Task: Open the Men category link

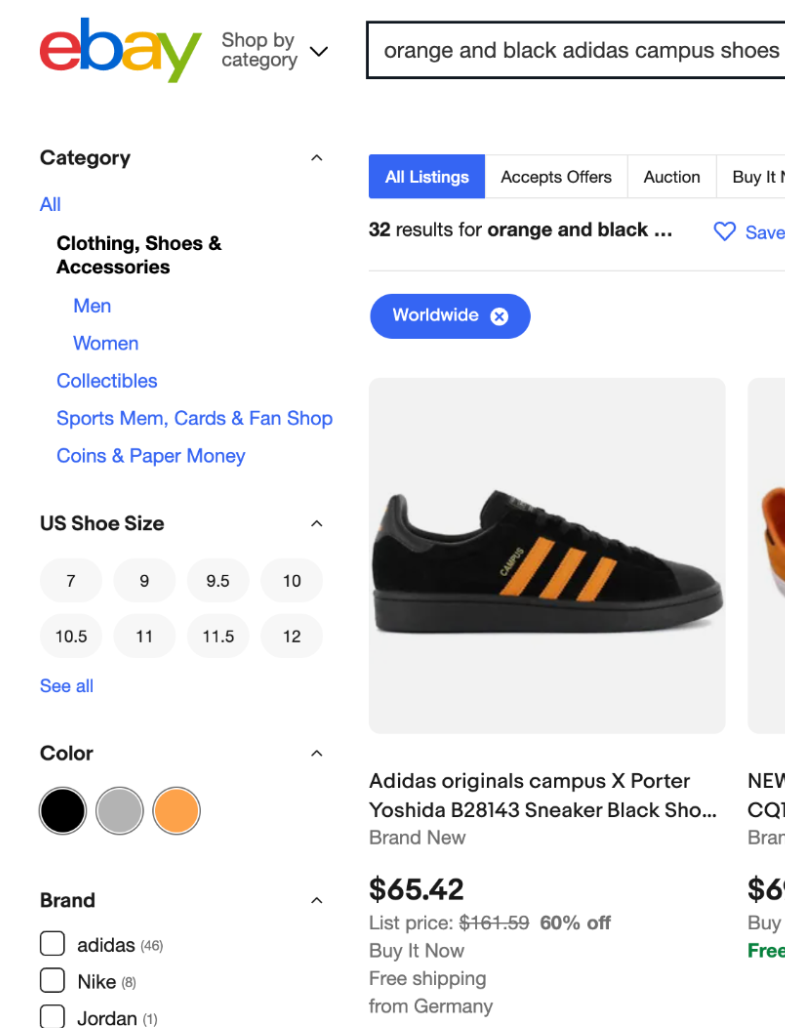Action: point(92,306)
